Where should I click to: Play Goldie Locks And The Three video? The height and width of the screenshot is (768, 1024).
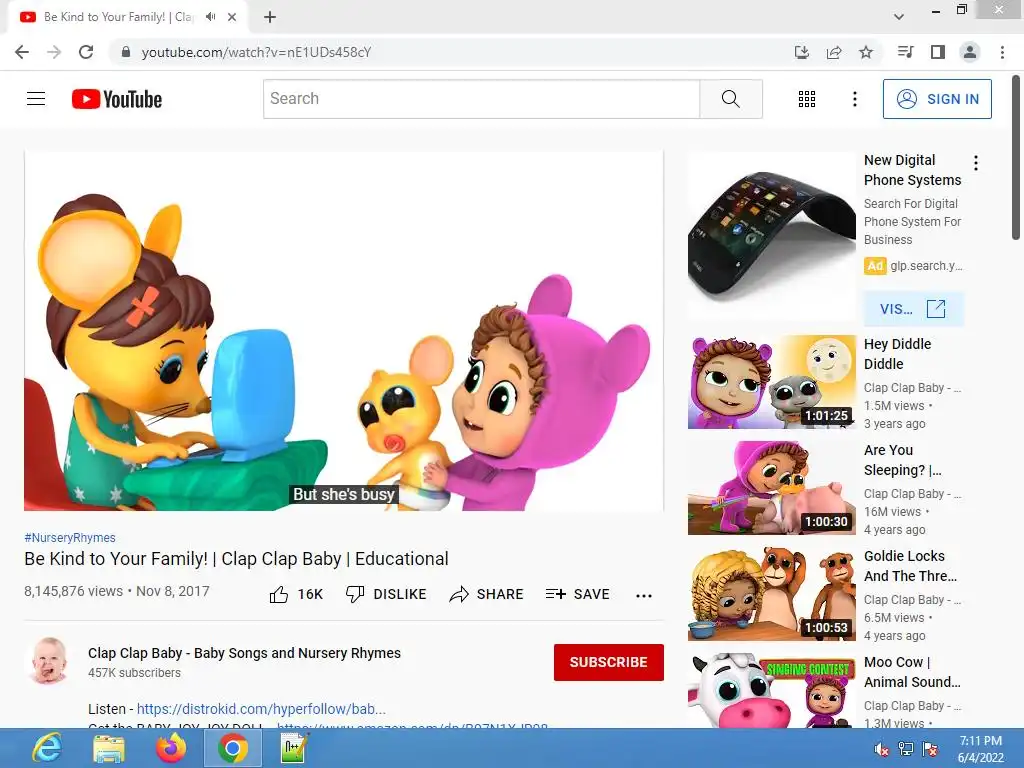pos(771,594)
